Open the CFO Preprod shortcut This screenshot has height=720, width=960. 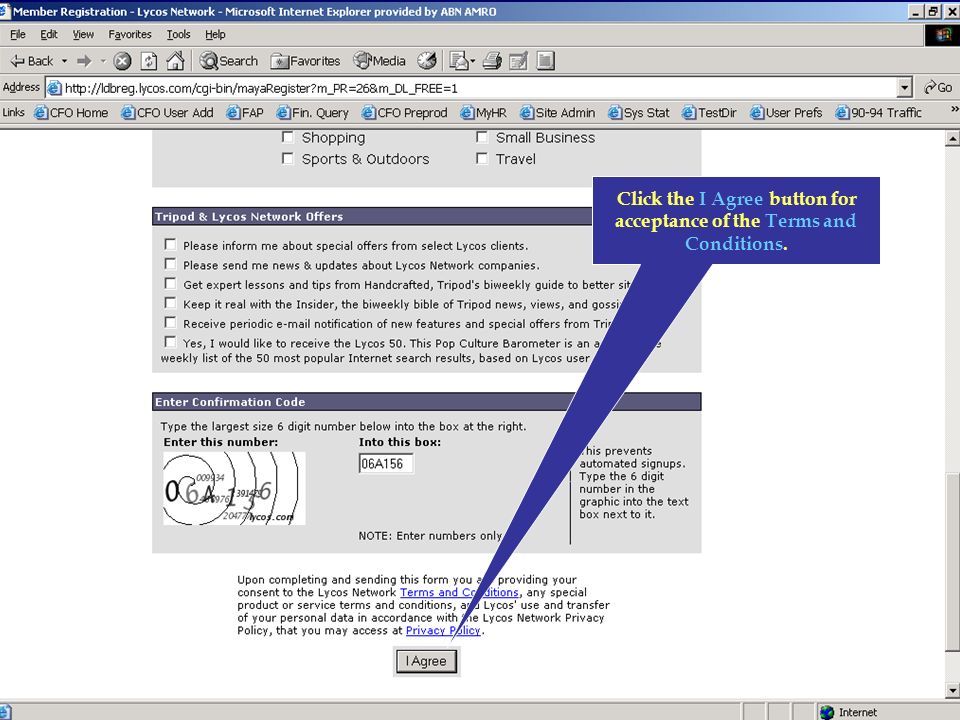(x=404, y=113)
